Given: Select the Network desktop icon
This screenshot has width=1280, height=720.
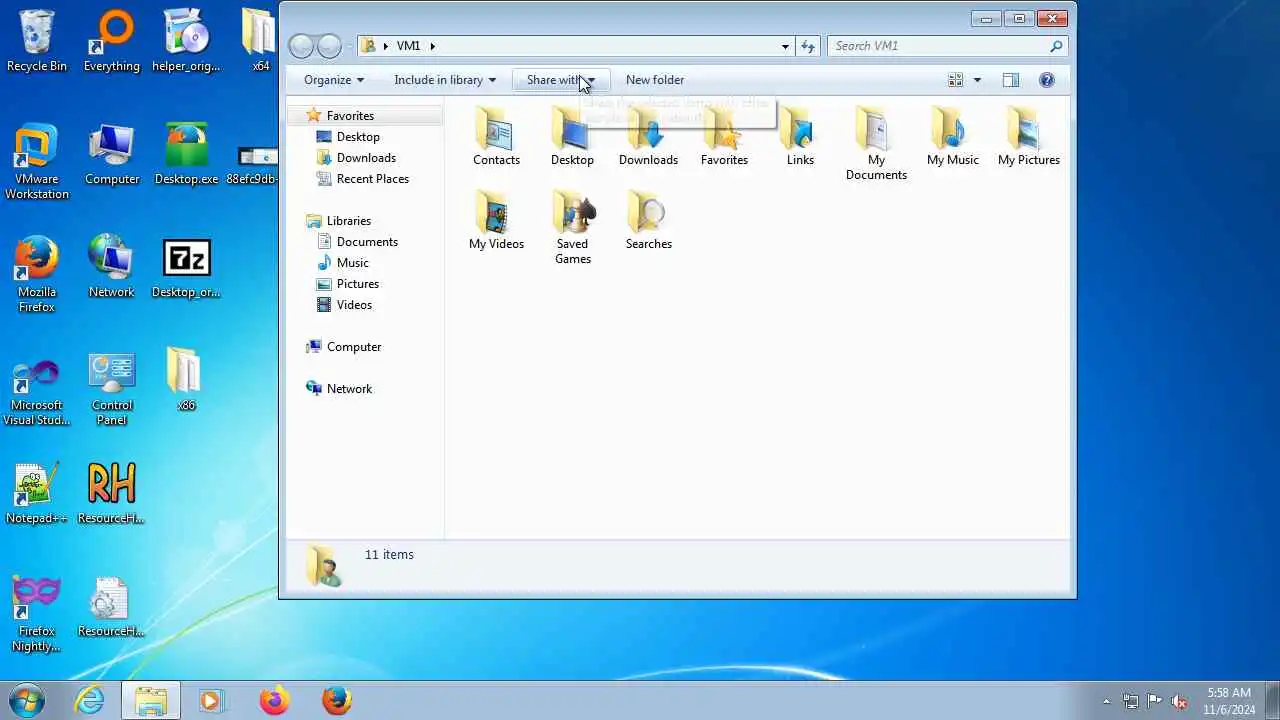Looking at the screenshot, I should tap(112, 268).
